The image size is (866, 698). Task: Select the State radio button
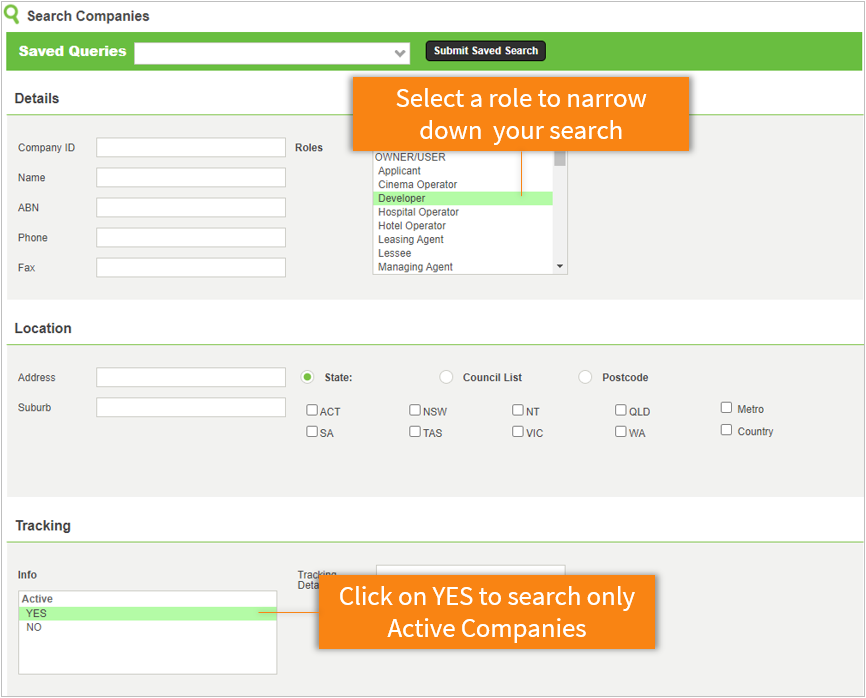(307, 377)
